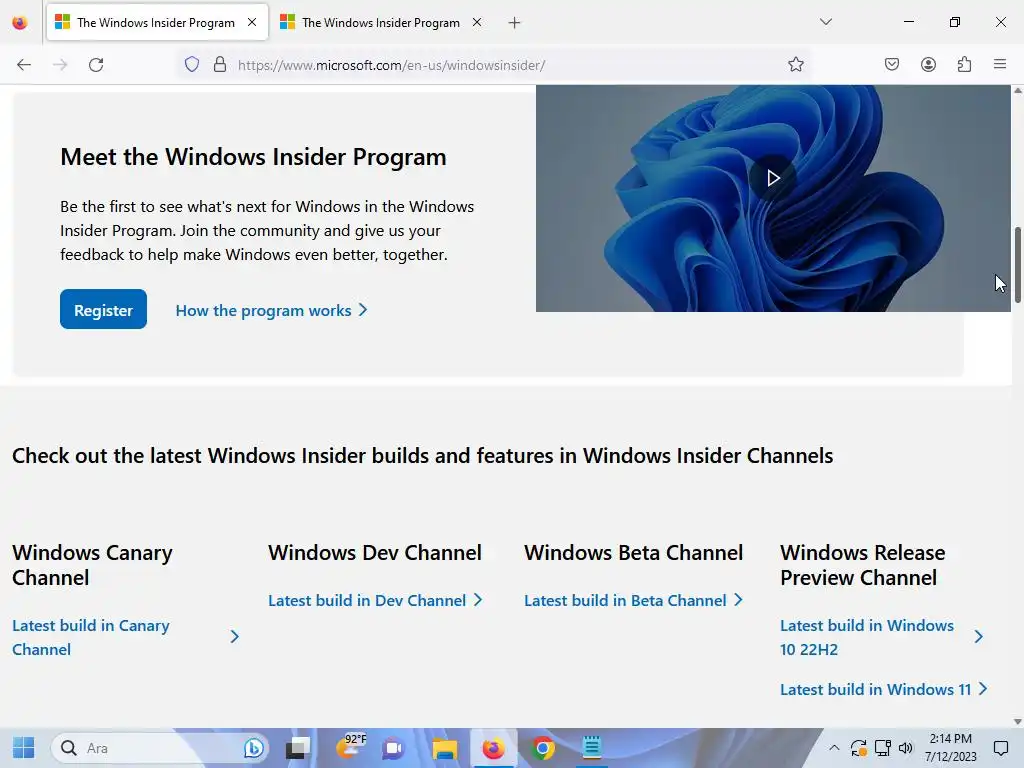Open the Save to Pocket icon
The image size is (1024, 768).
(892, 64)
